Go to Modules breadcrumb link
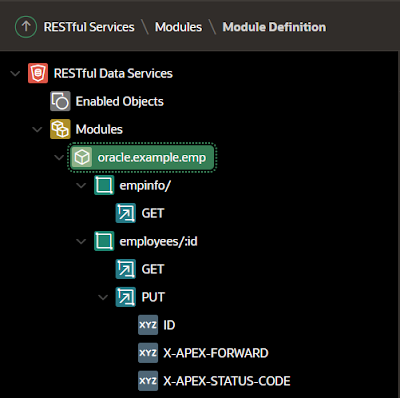Image resolution: width=400 pixels, height=398 pixels. [x=178, y=27]
